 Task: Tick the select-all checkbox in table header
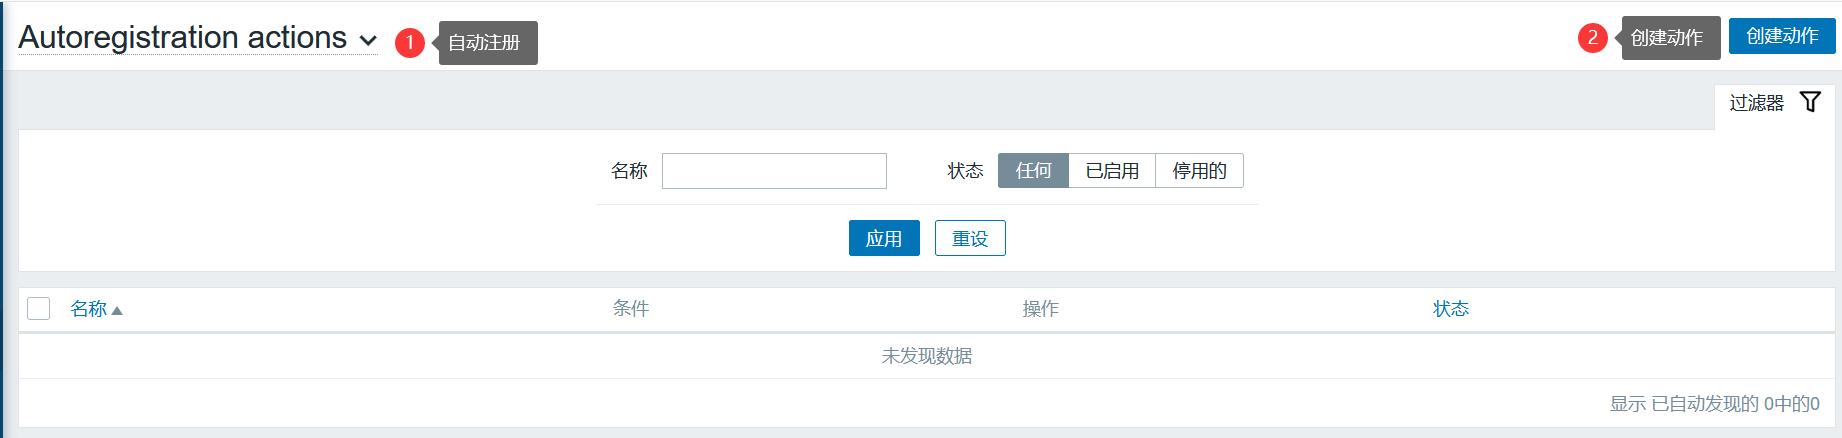coord(39,308)
